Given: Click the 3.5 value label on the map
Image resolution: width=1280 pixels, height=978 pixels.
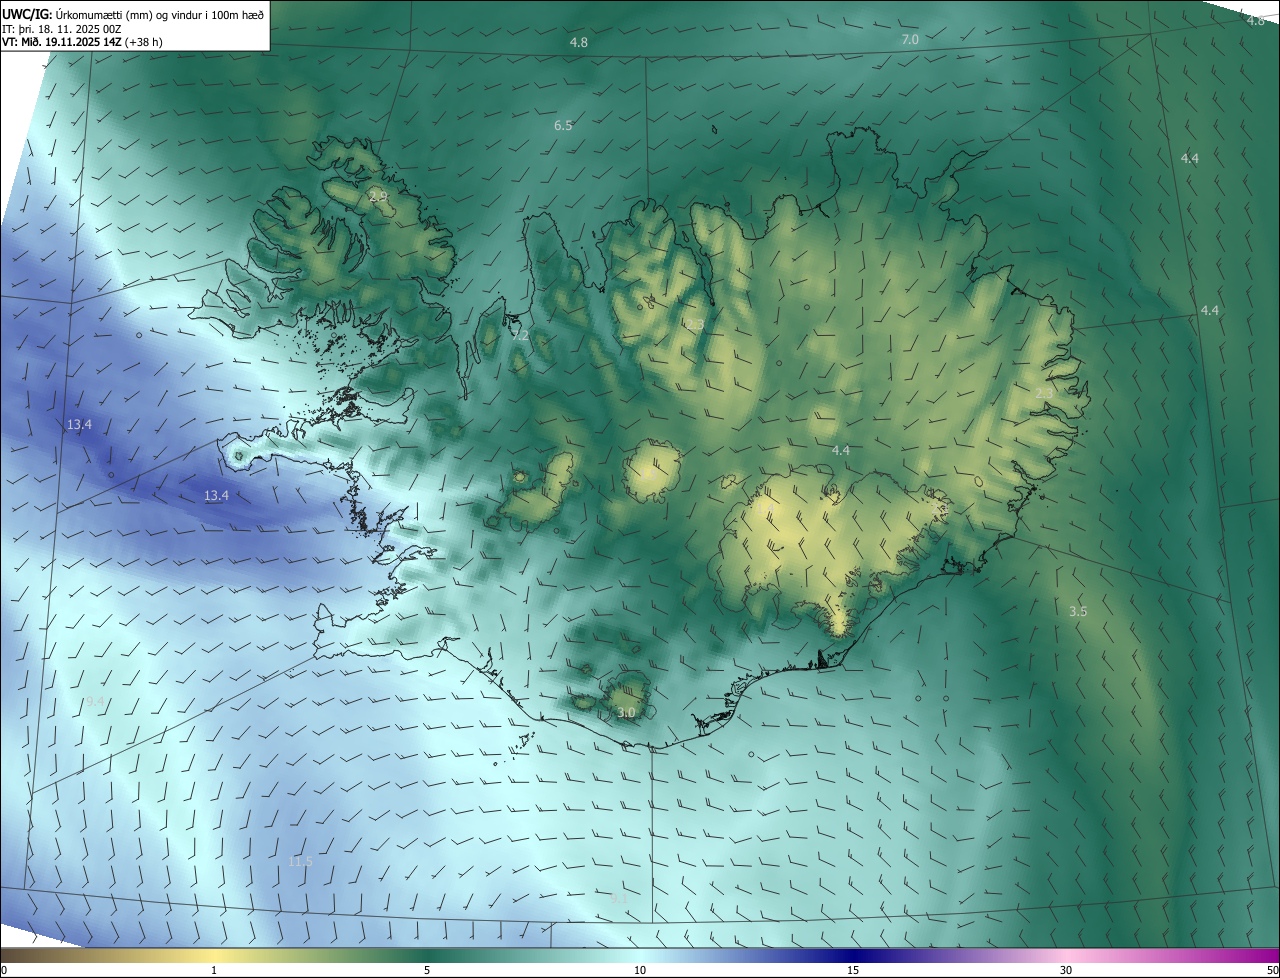Looking at the screenshot, I should pos(1078,611).
